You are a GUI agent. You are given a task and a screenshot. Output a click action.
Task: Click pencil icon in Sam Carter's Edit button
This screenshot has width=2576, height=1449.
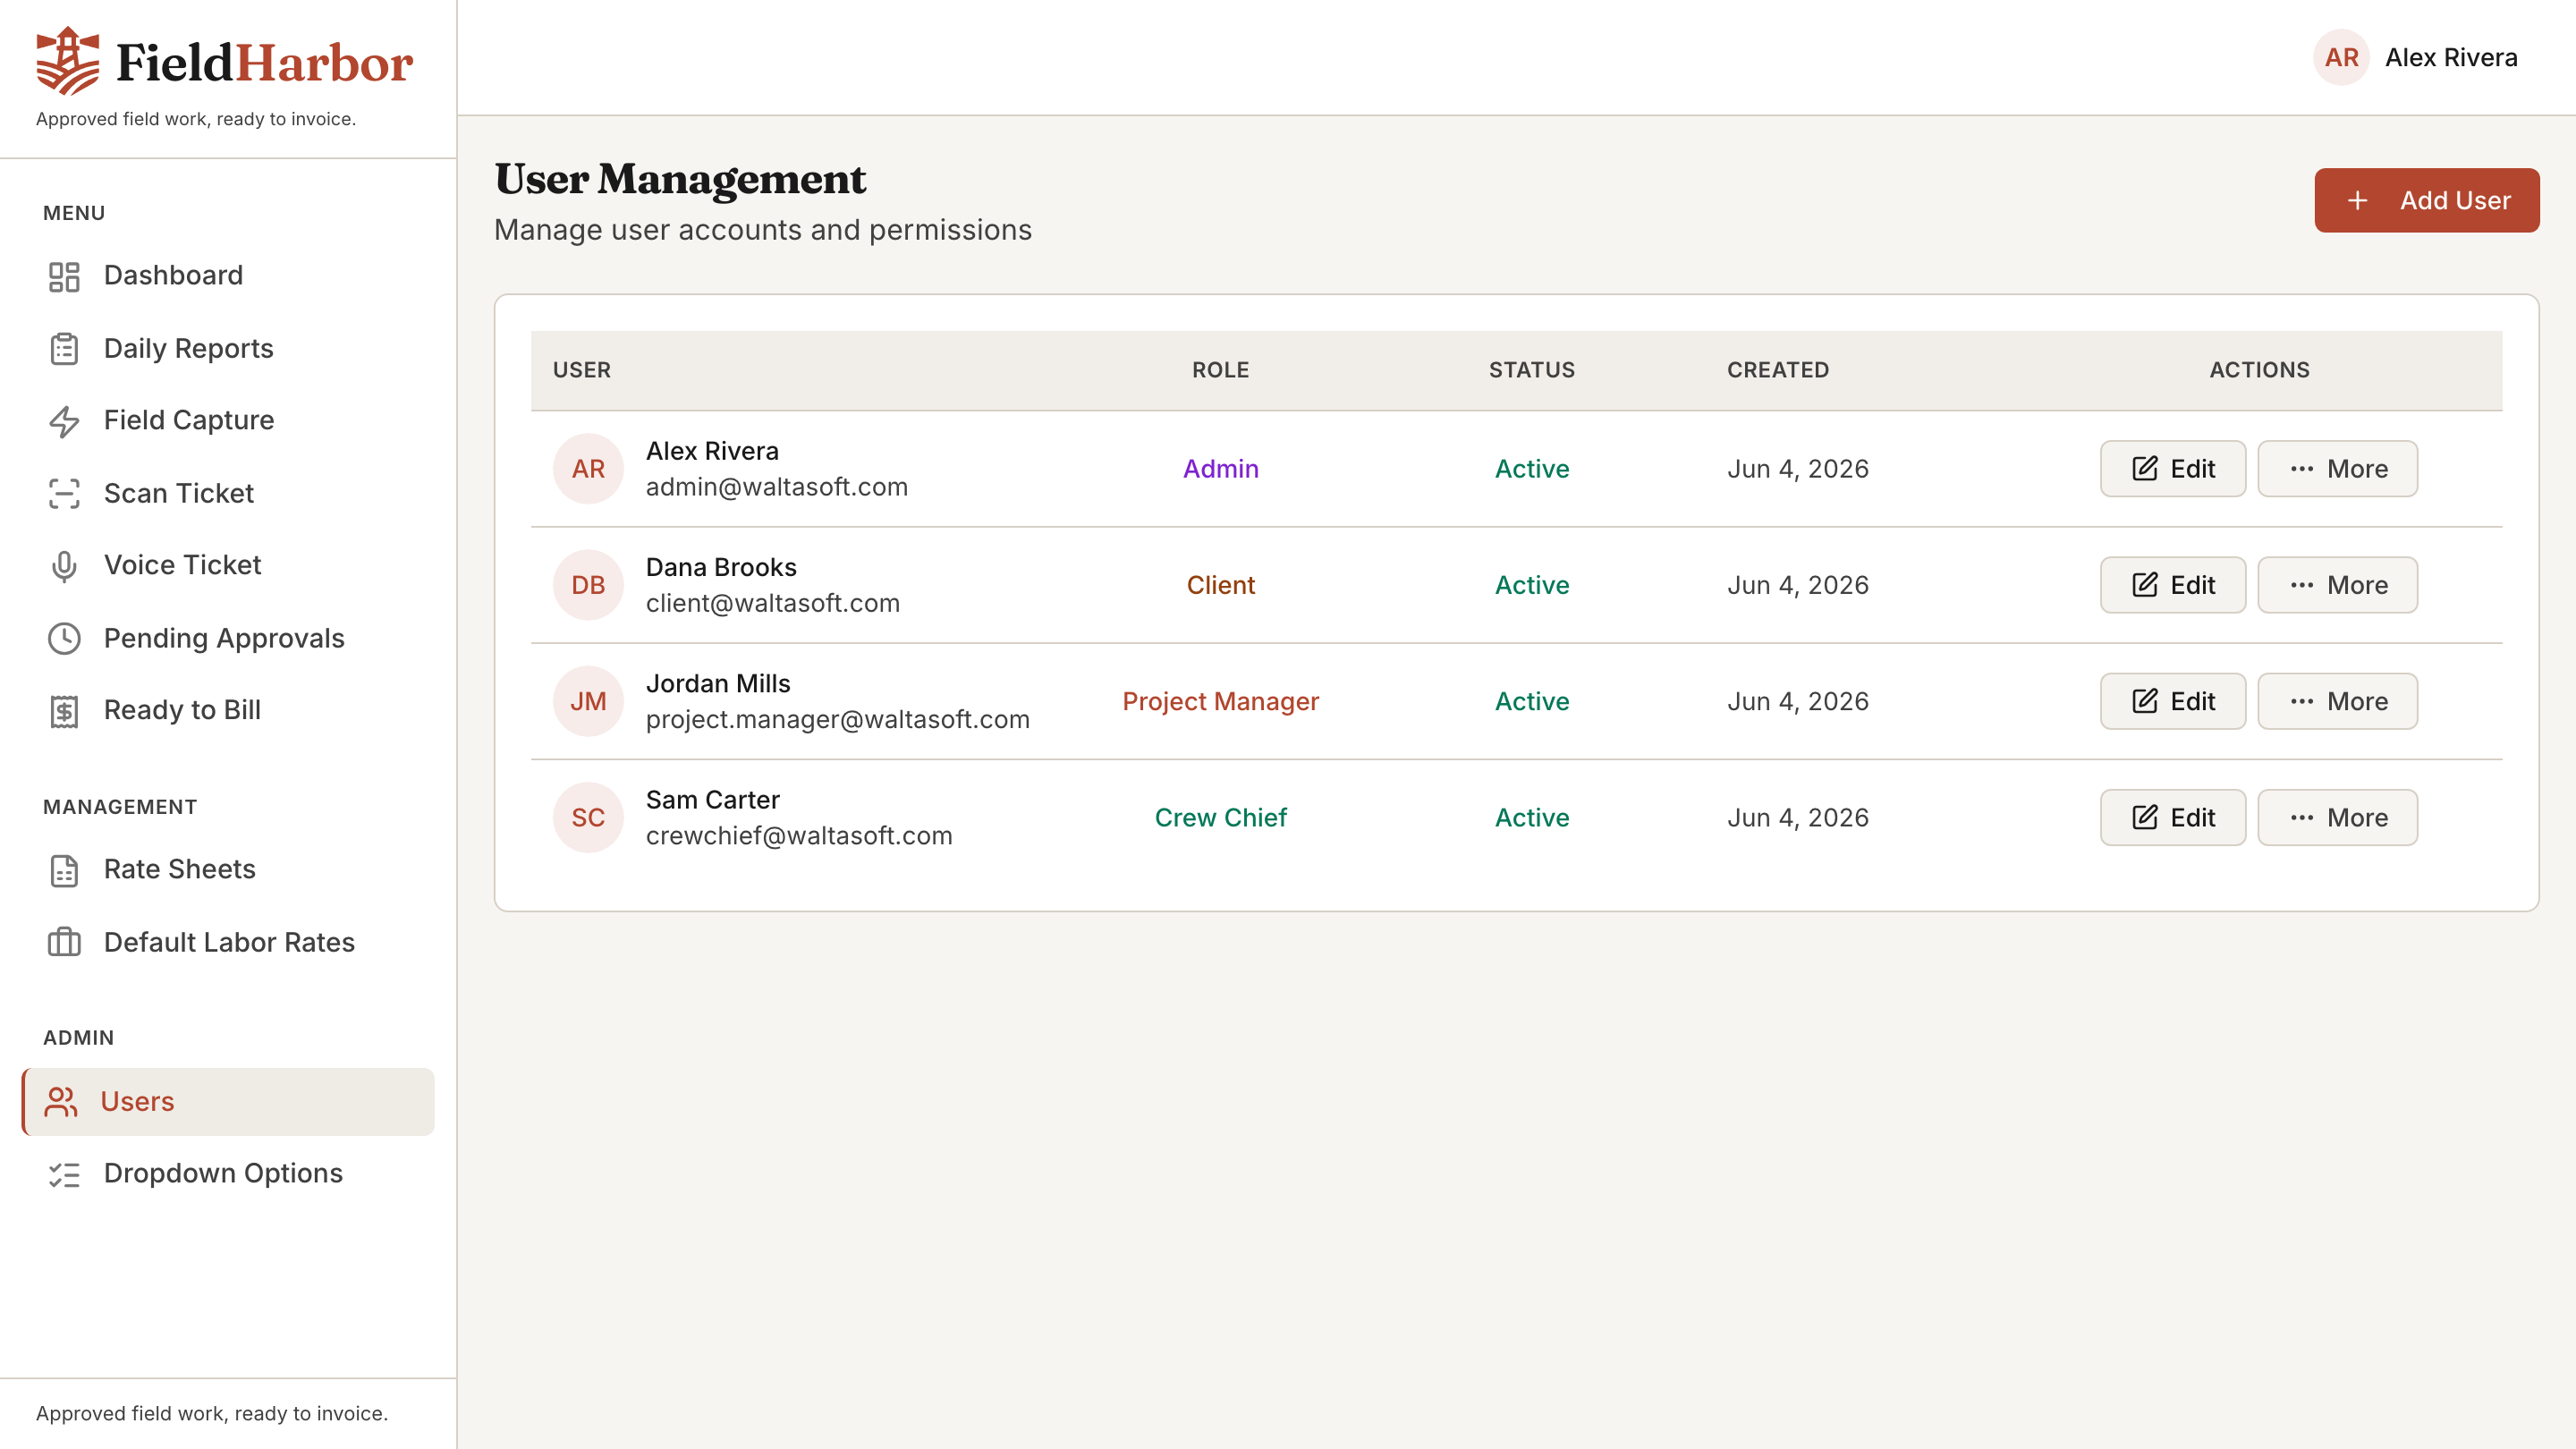pos(2145,817)
